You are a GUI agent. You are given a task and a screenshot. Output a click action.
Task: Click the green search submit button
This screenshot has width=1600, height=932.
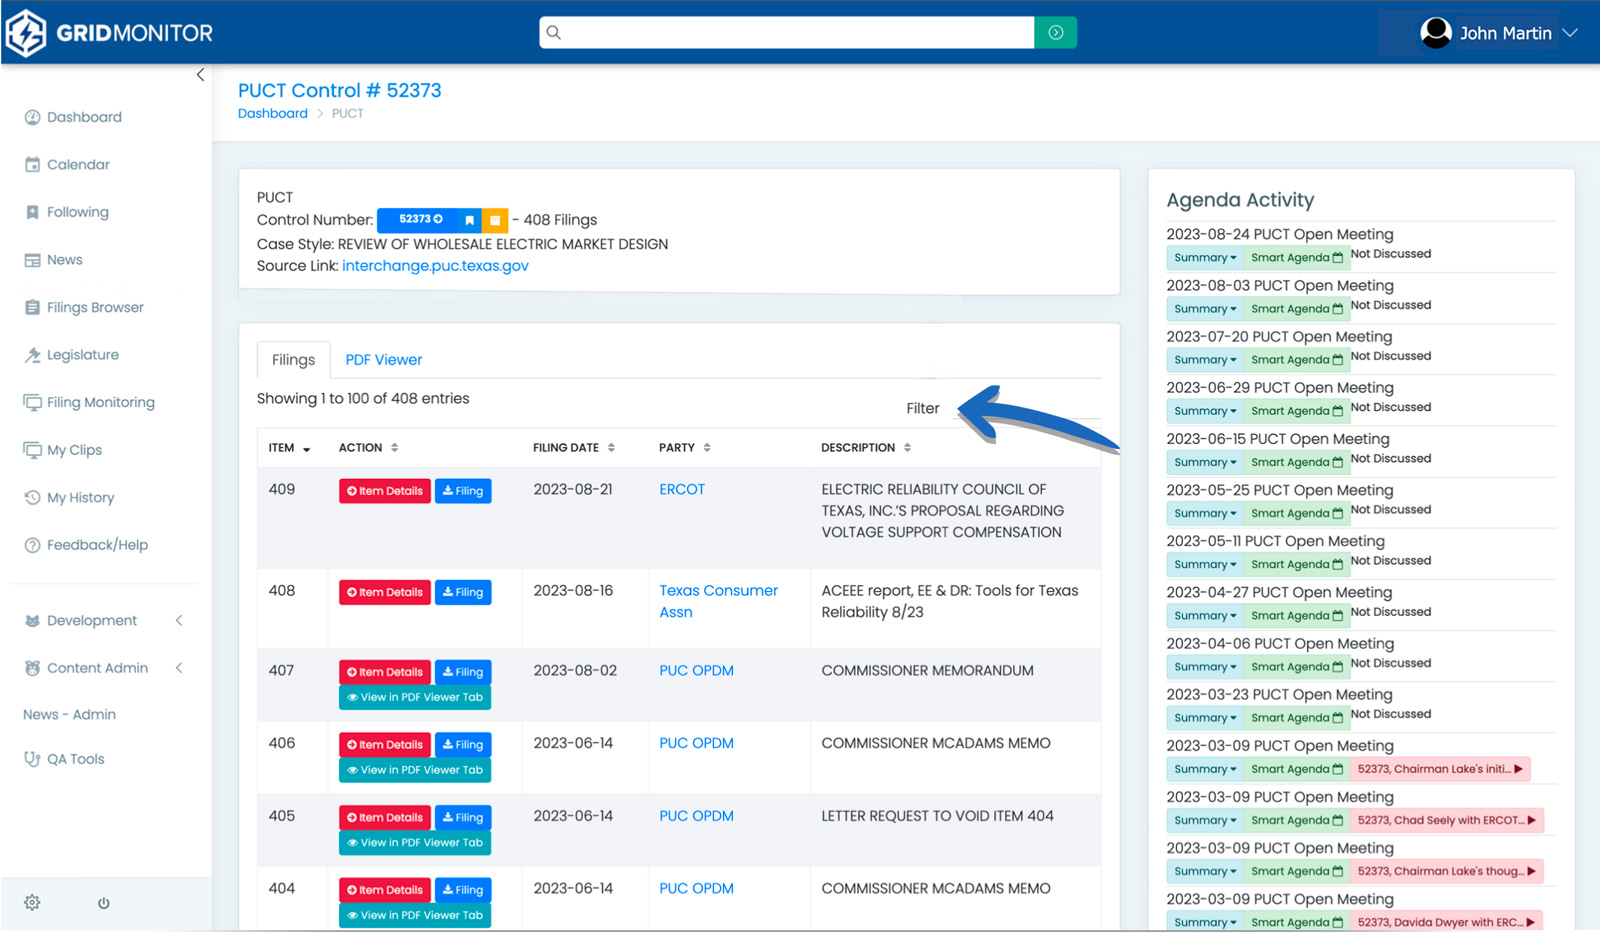pos(1055,33)
